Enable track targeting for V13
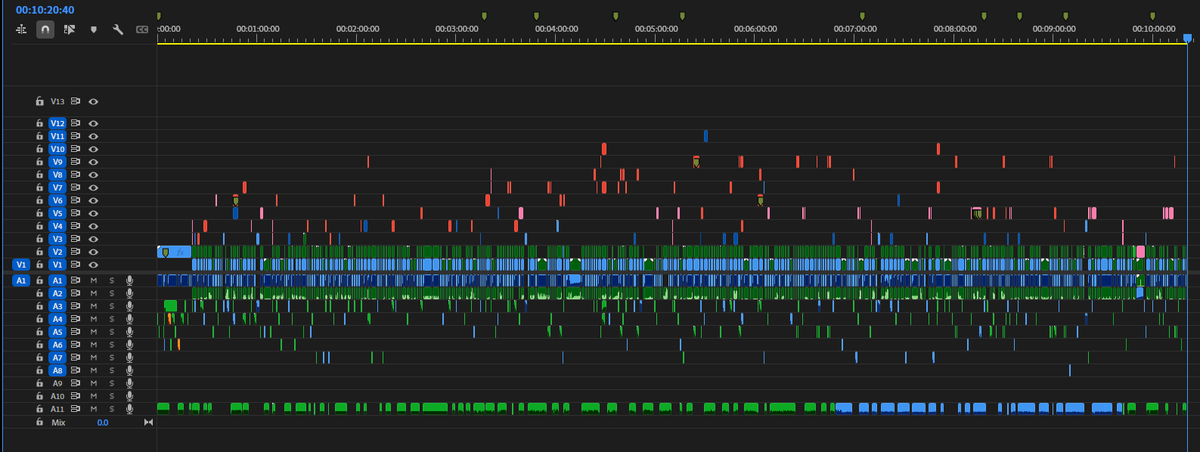The image size is (1200, 452). point(57,101)
